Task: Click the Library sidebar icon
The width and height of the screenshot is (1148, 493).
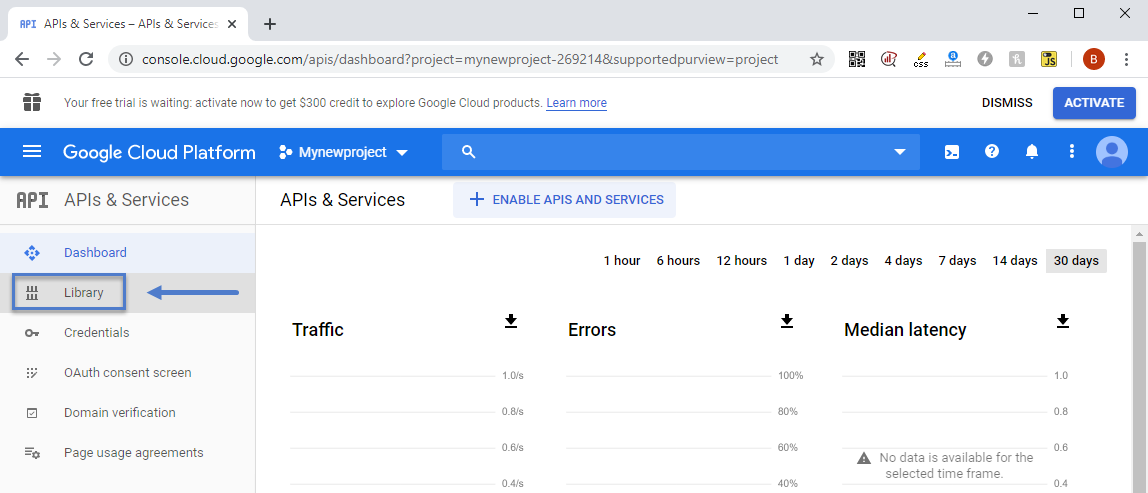Action: pos(32,293)
